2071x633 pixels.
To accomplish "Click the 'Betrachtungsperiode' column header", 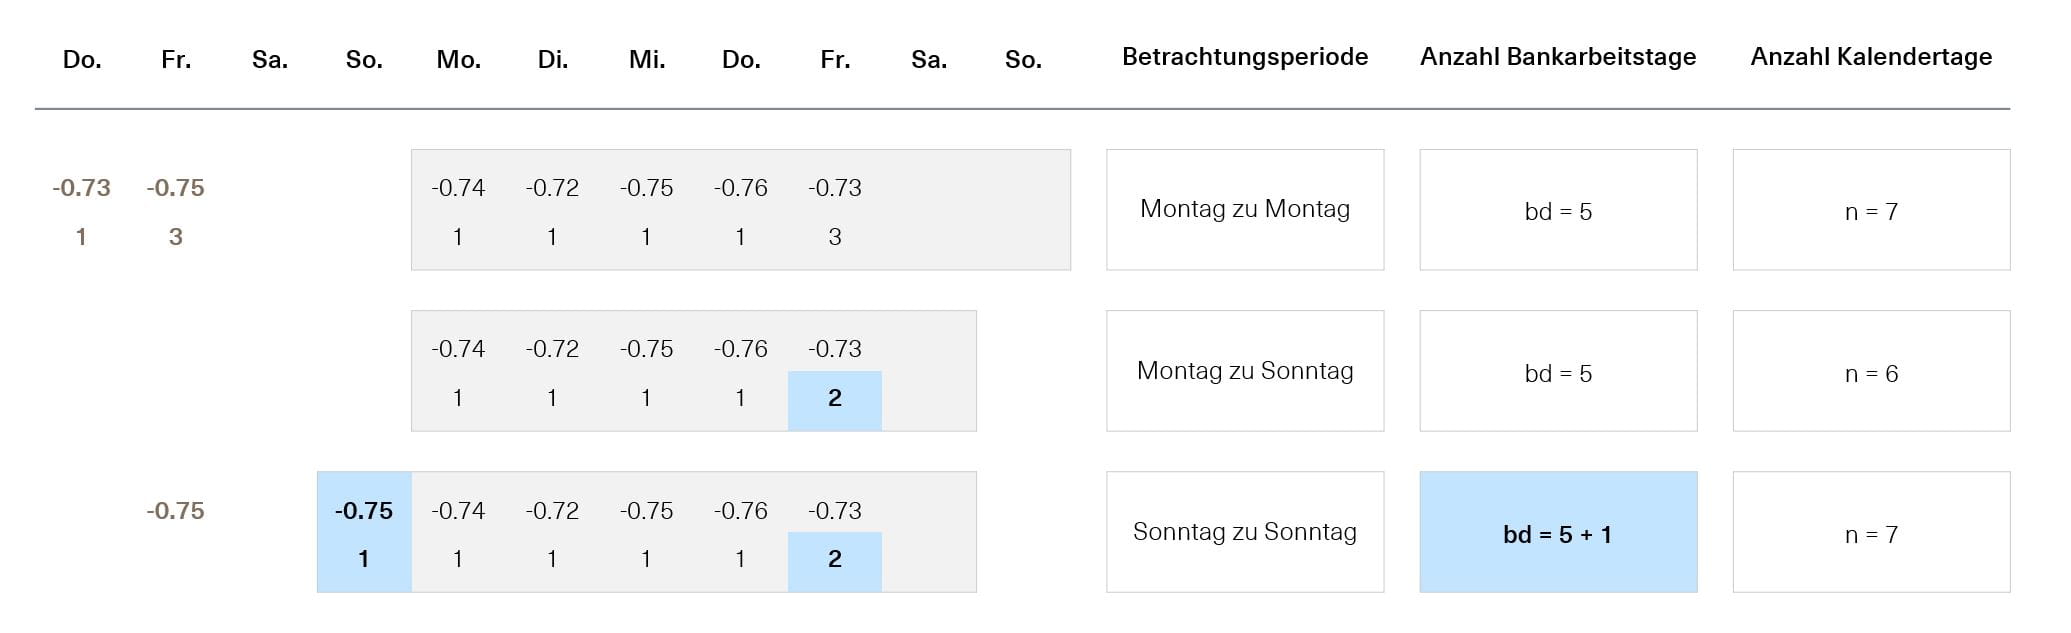I will (1245, 57).
